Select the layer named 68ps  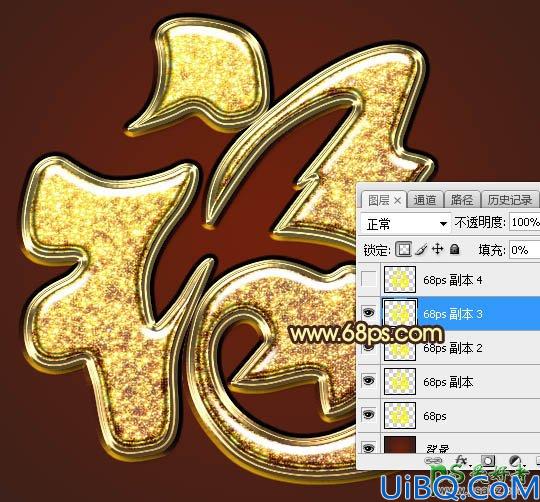[435, 416]
